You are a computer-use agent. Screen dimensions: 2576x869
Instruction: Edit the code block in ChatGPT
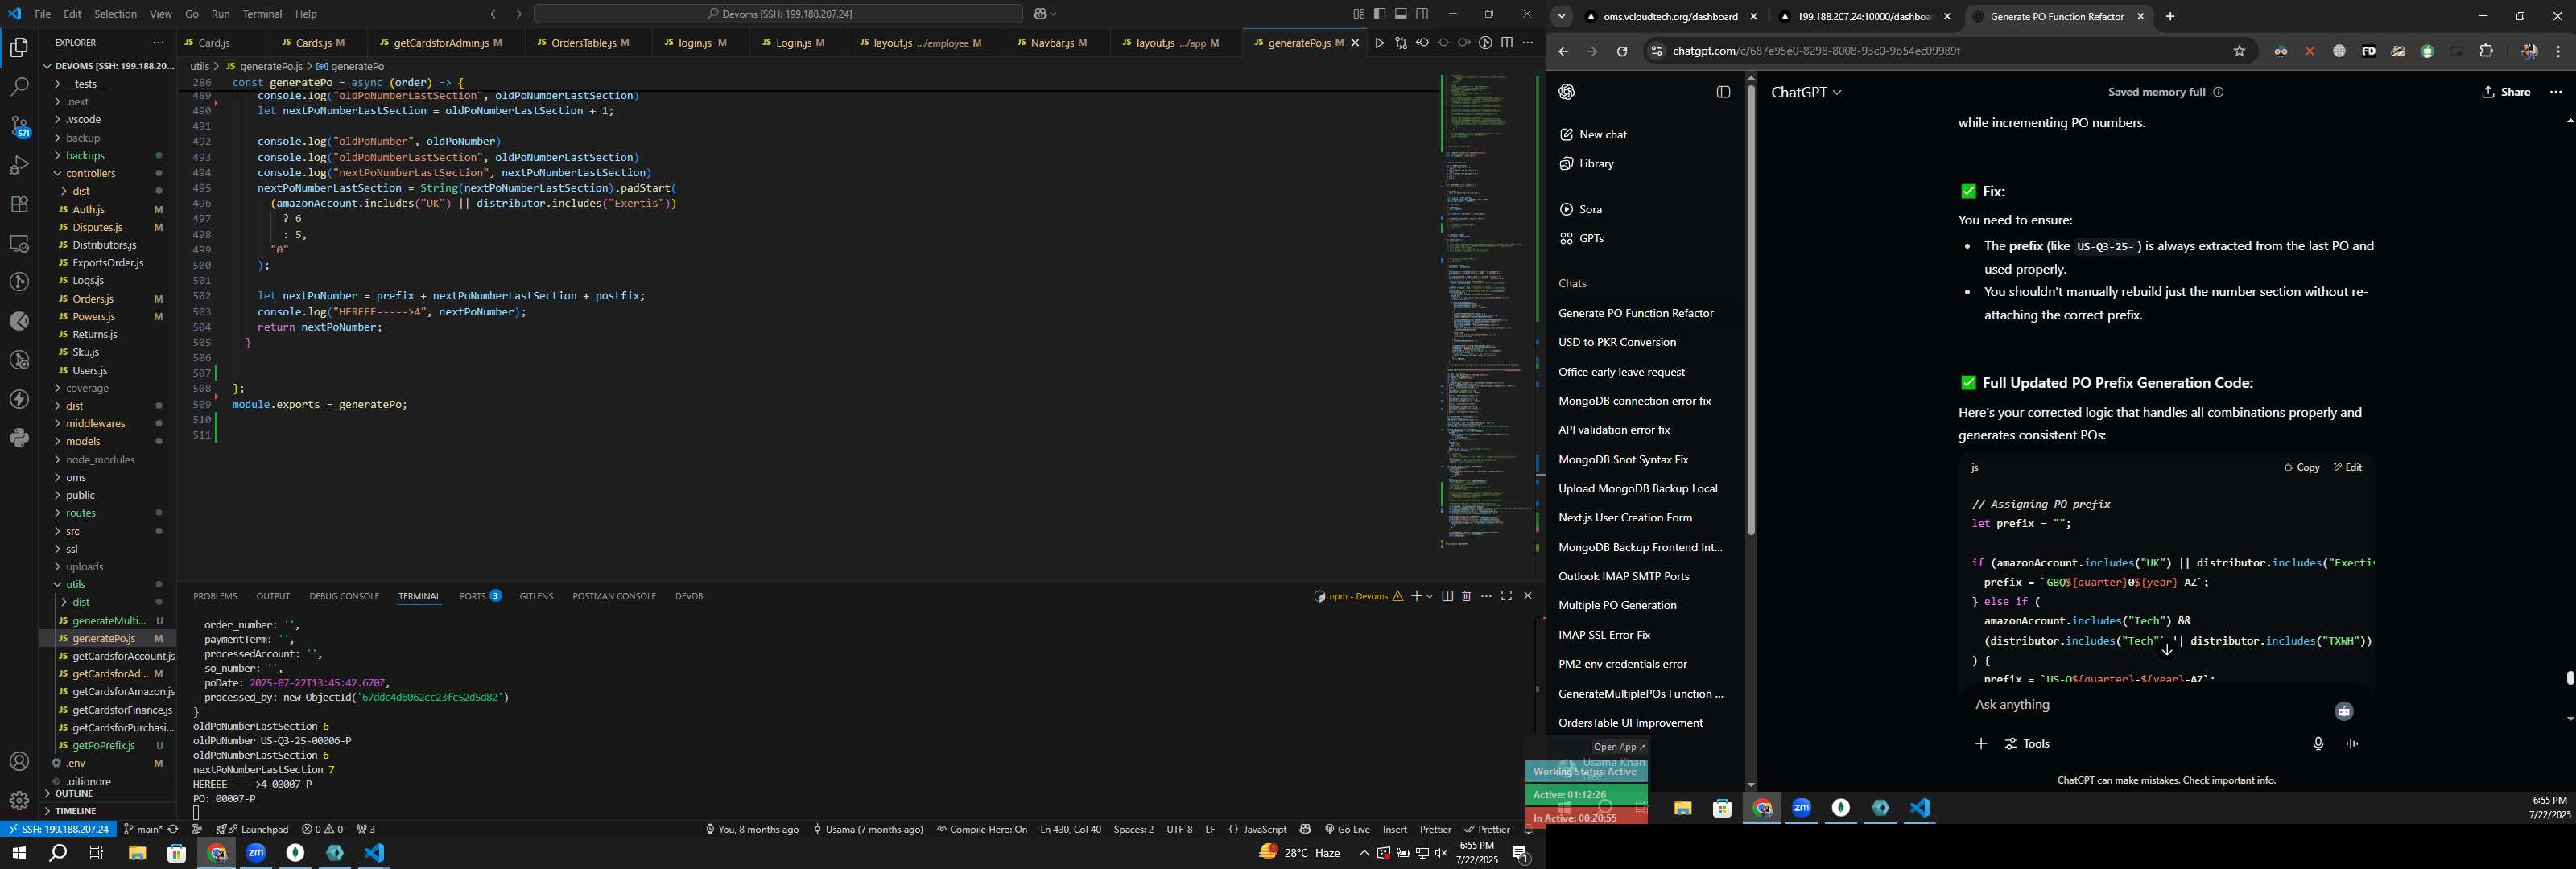click(2348, 467)
